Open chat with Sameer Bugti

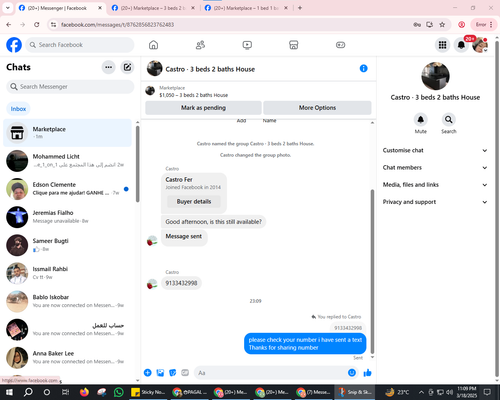pos(67,245)
